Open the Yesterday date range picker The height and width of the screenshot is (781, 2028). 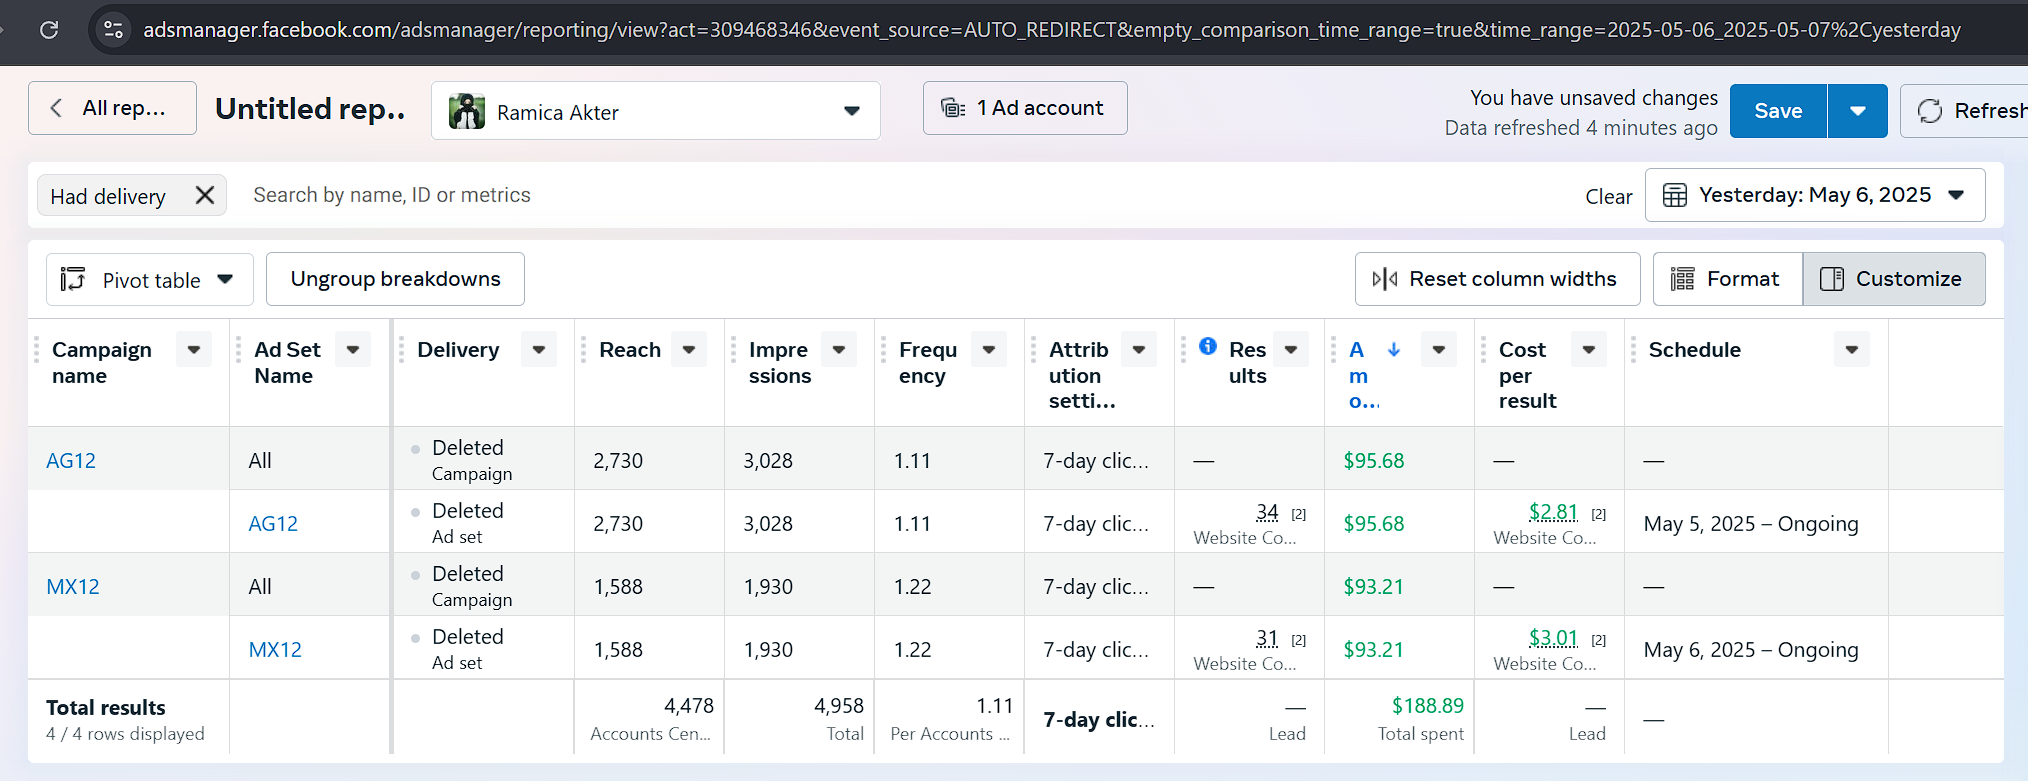tap(1814, 195)
